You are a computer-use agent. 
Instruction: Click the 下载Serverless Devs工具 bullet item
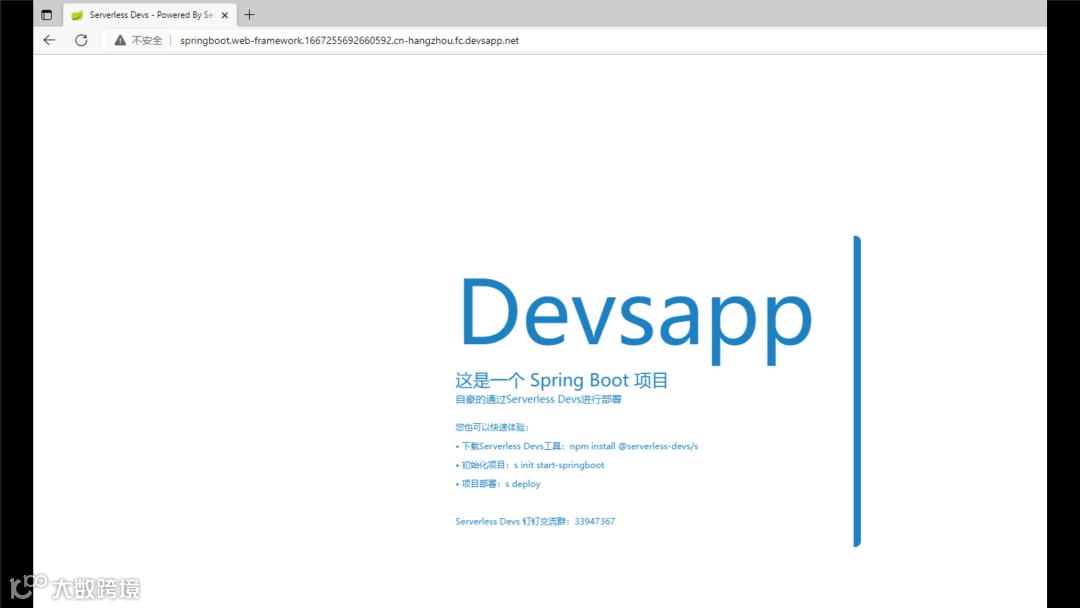(x=510, y=445)
